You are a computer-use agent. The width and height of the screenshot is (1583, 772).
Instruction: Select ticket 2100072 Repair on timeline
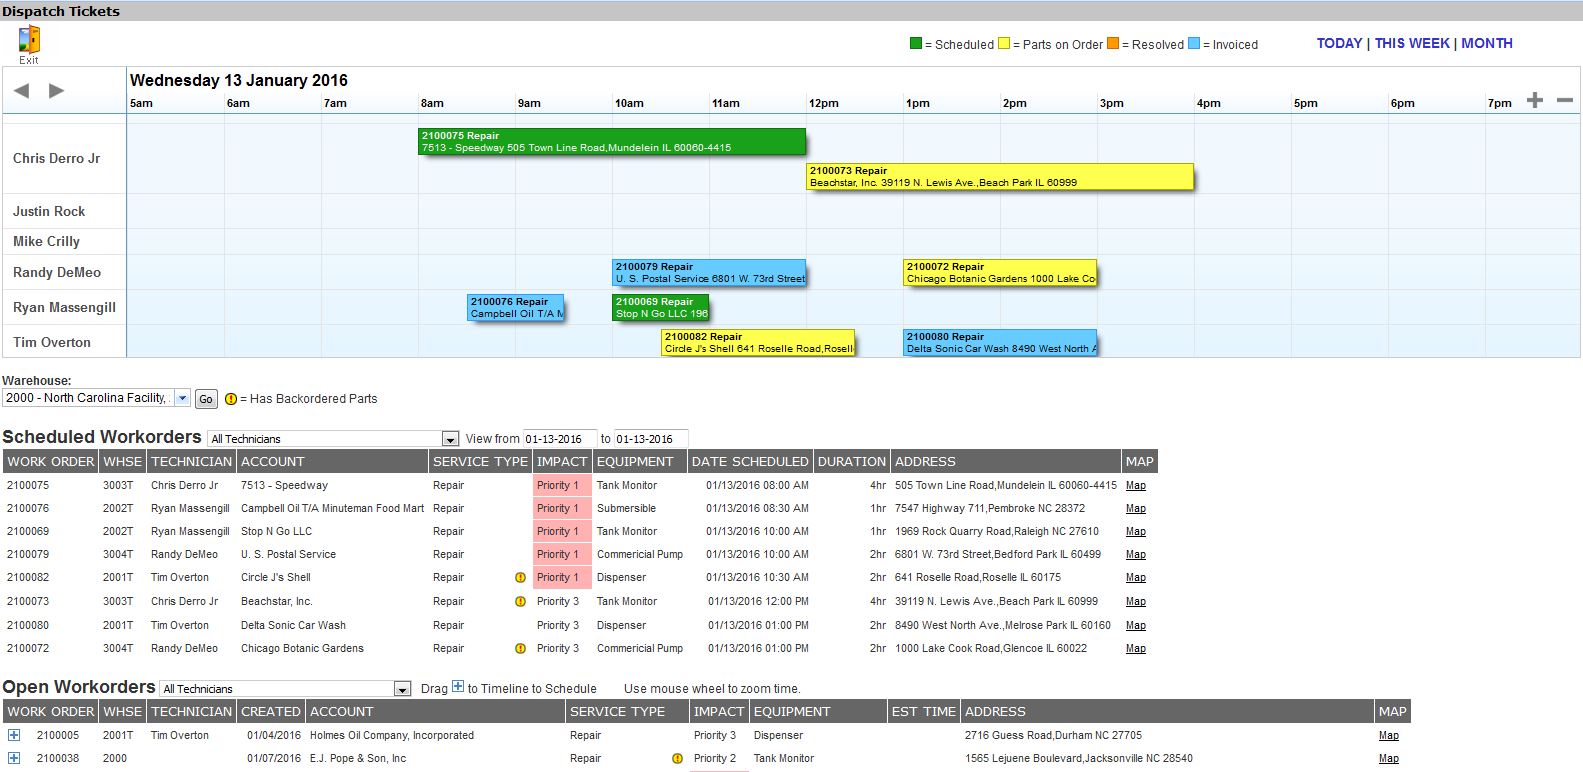1000,273
